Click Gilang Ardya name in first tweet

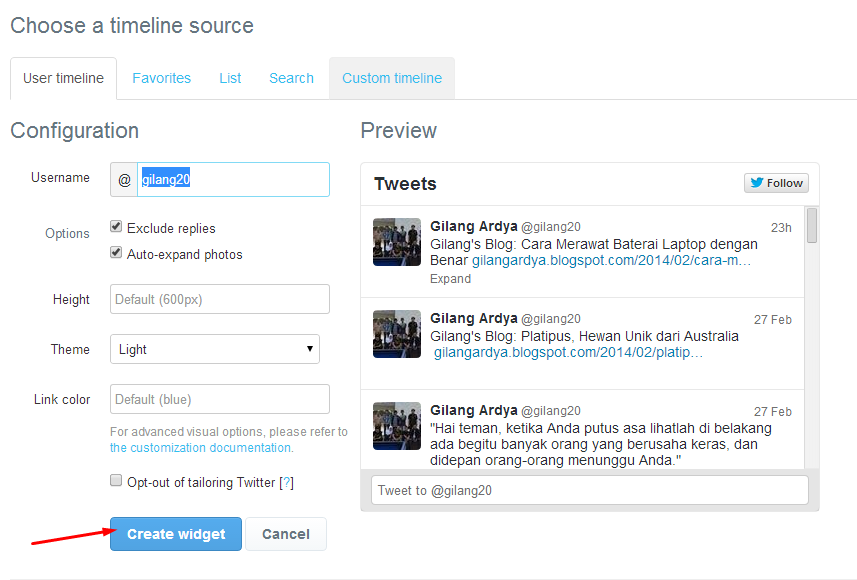(473, 226)
